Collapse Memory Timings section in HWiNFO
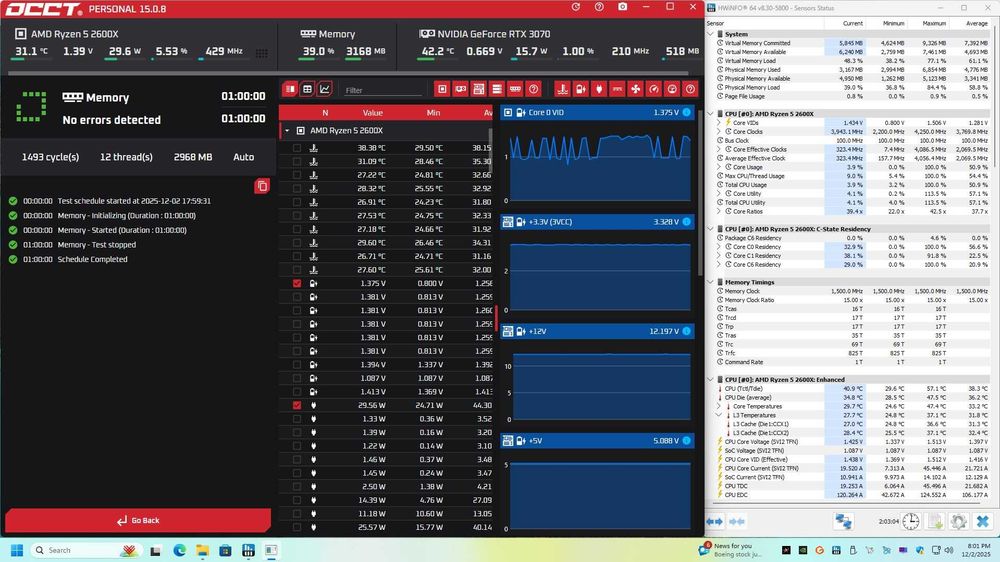This screenshot has height=562, width=1000. (710, 282)
